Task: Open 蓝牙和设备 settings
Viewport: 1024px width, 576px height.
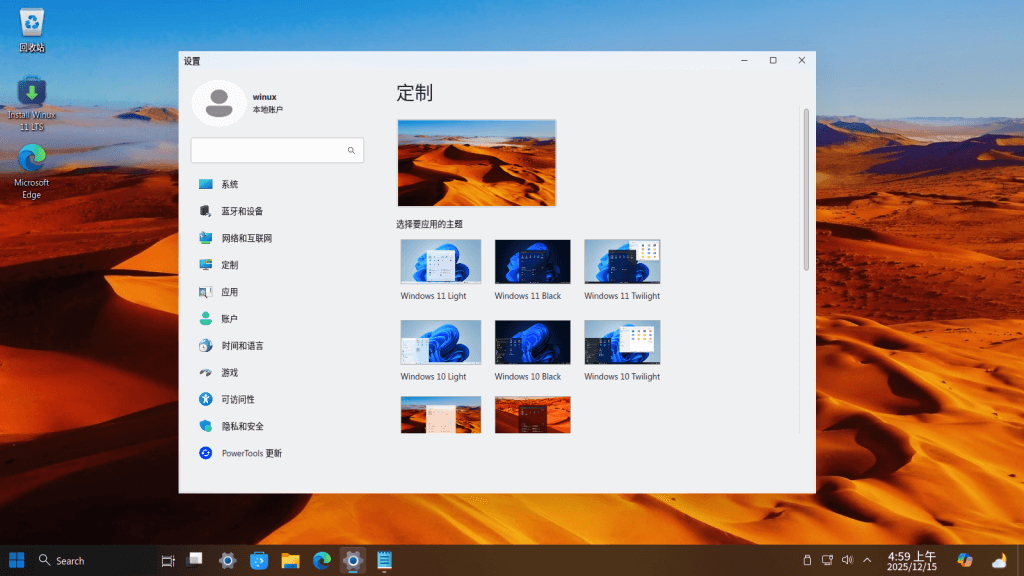Action: click(x=277, y=211)
